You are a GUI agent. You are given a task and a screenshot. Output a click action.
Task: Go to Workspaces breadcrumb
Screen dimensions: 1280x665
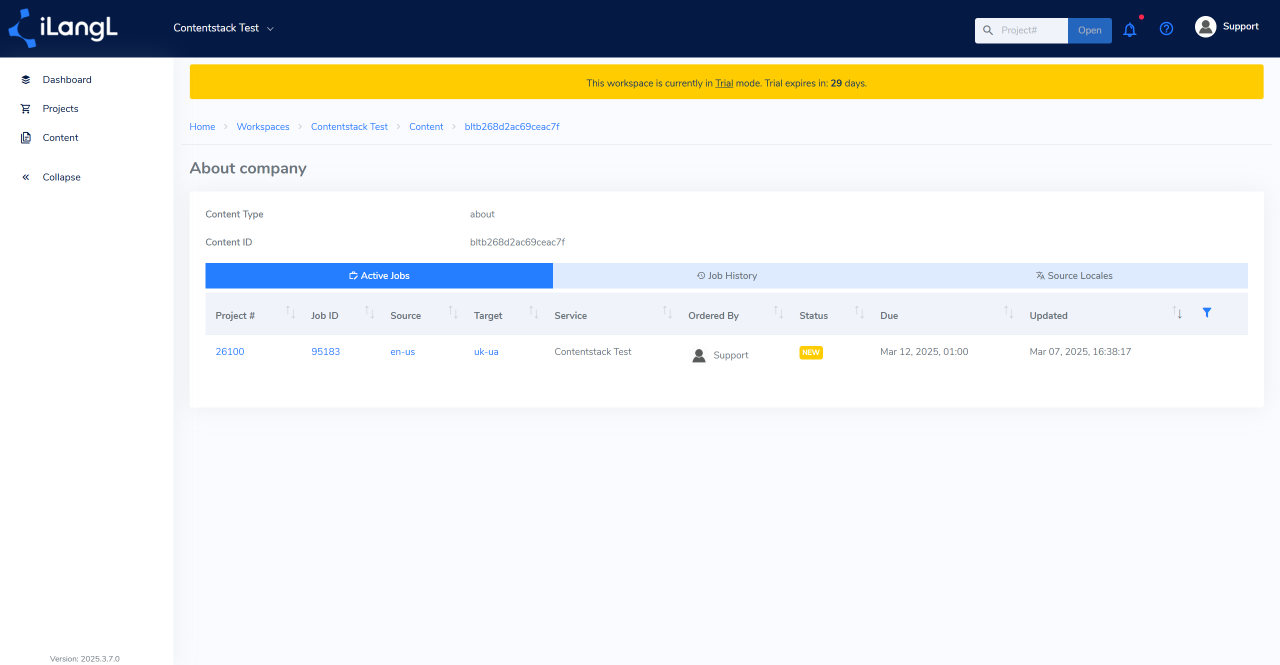pos(263,127)
